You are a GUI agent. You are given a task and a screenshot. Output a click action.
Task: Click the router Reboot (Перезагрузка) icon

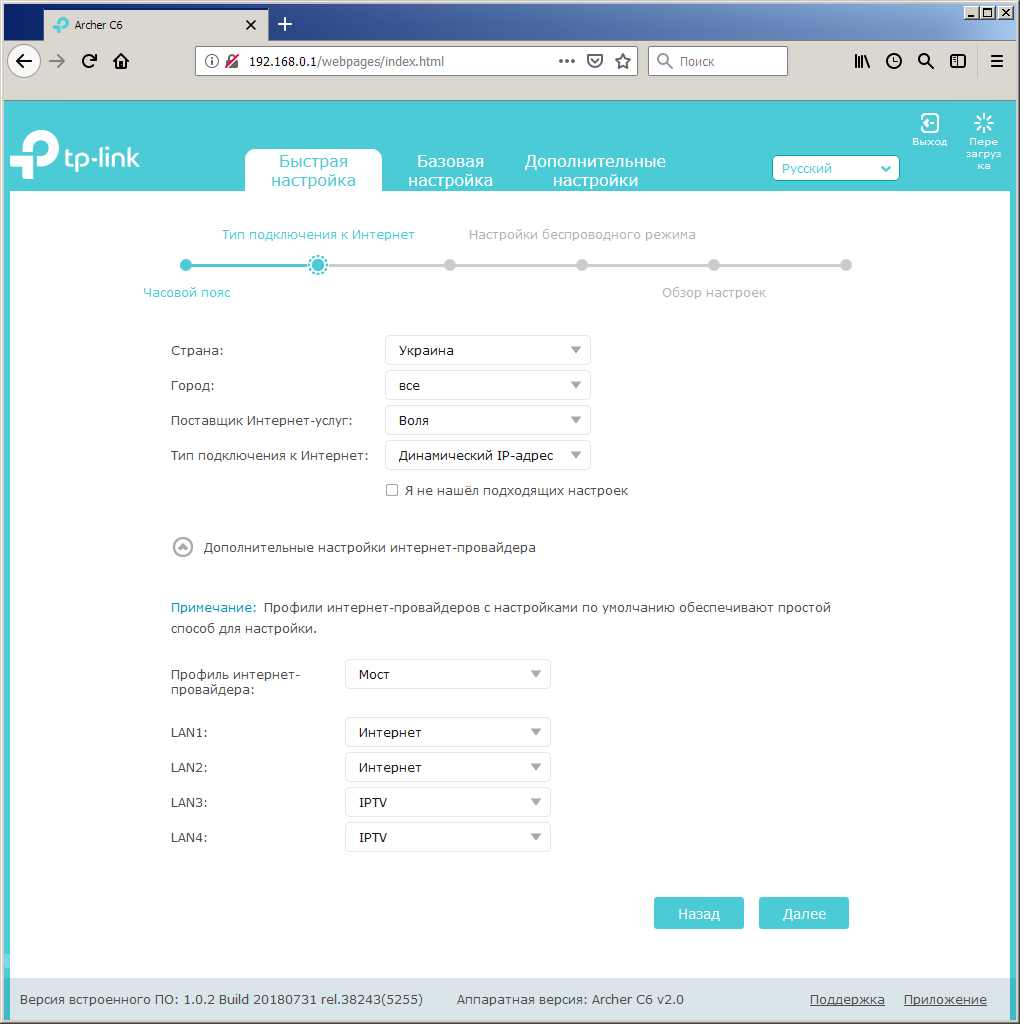[x=983, y=124]
